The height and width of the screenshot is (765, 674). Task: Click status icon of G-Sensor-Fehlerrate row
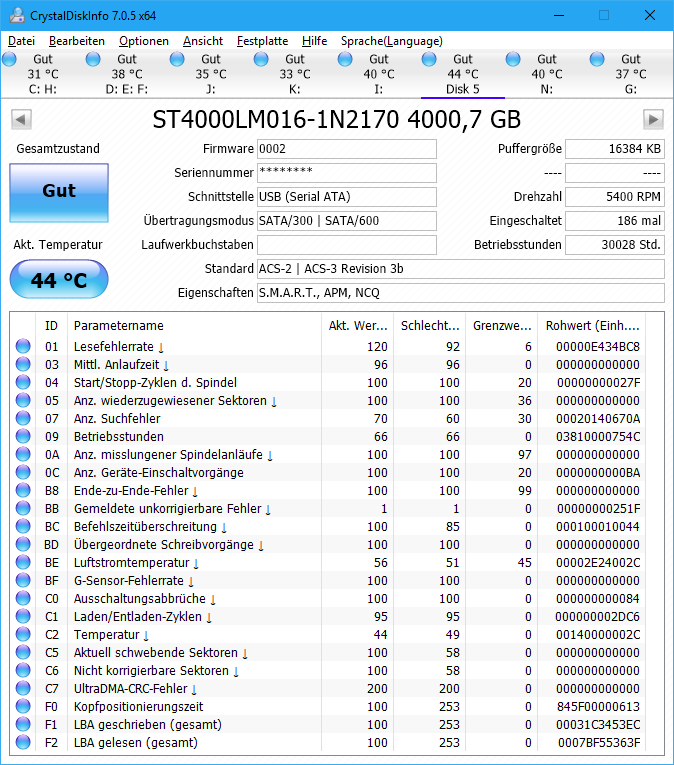click(23, 581)
